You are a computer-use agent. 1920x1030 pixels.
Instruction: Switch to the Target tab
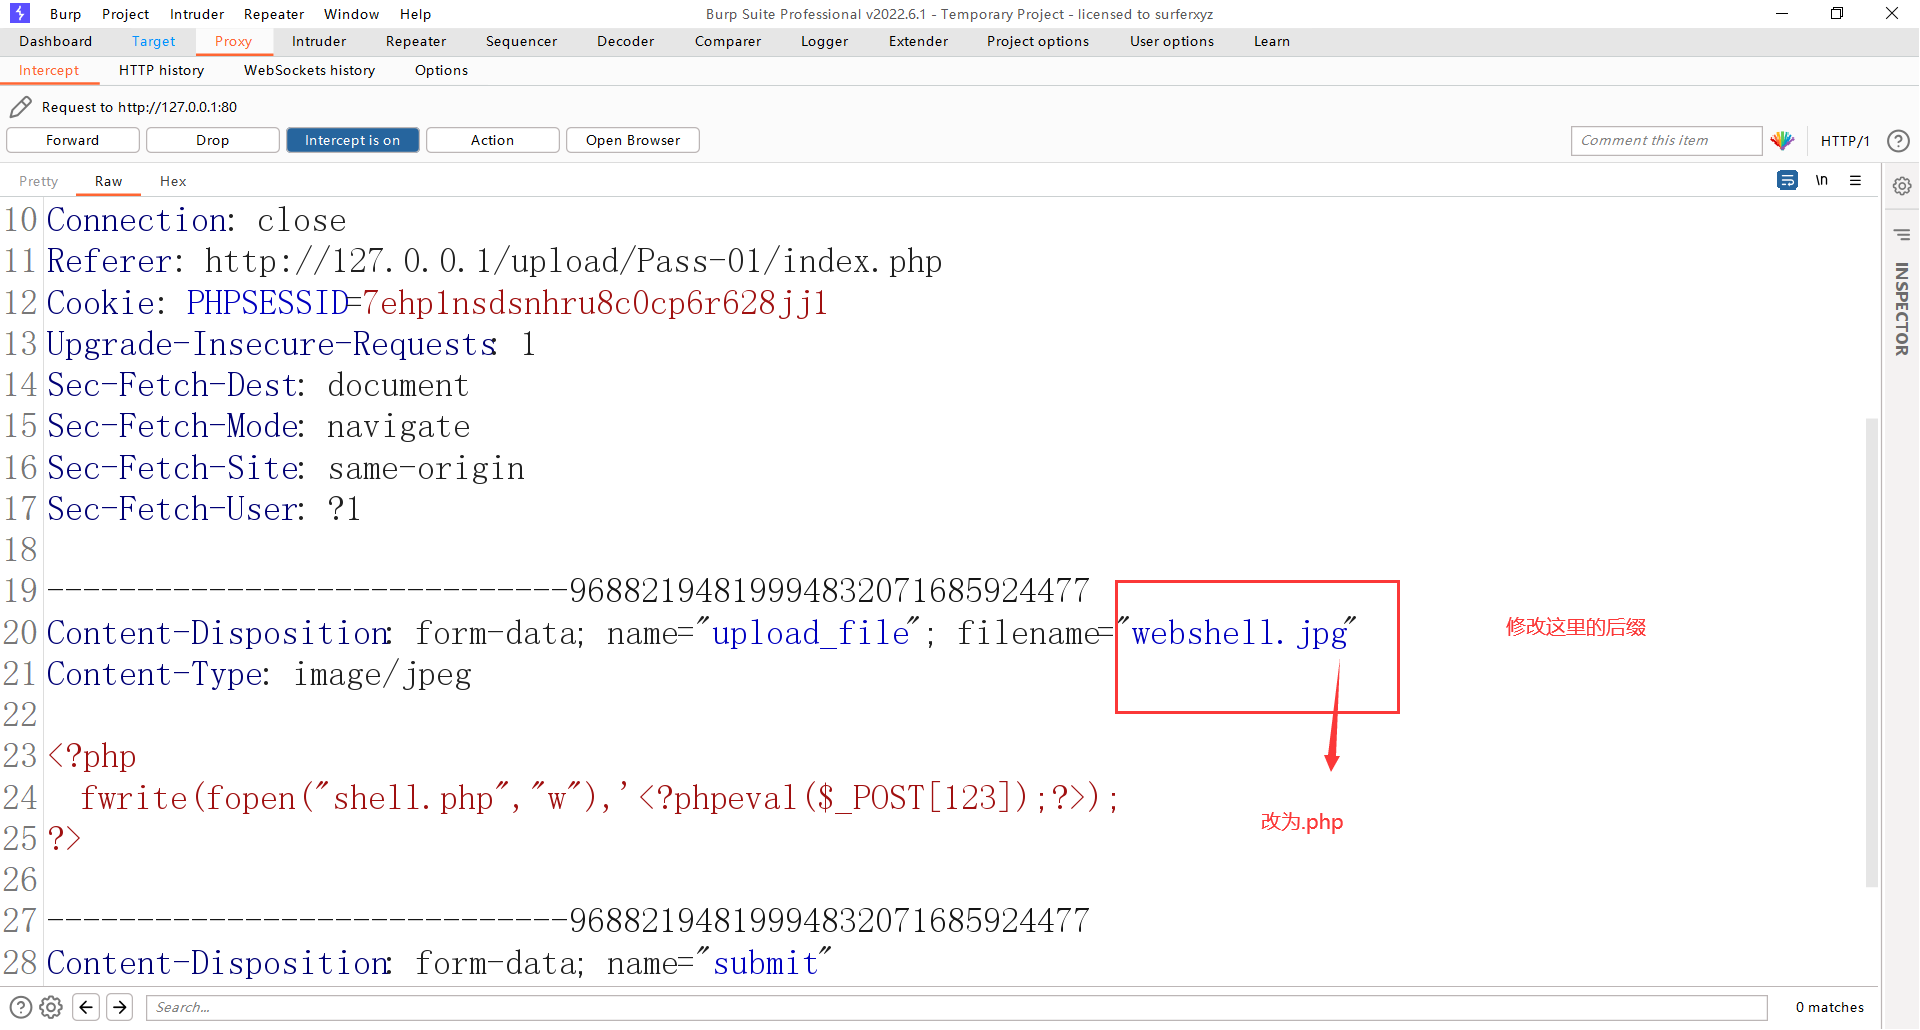click(x=153, y=41)
